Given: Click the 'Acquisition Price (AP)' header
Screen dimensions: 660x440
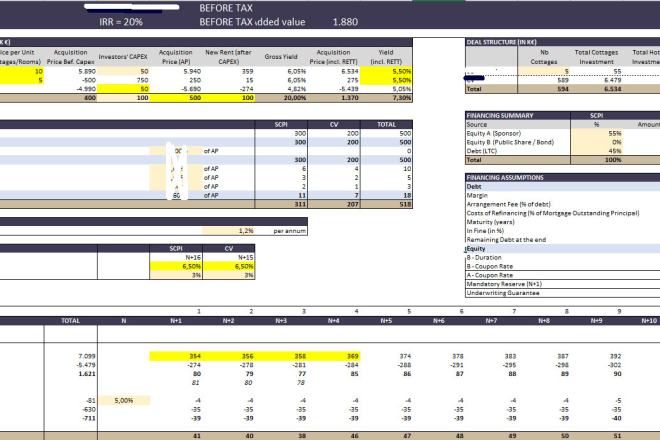Looking at the screenshot, I should click(x=176, y=57).
